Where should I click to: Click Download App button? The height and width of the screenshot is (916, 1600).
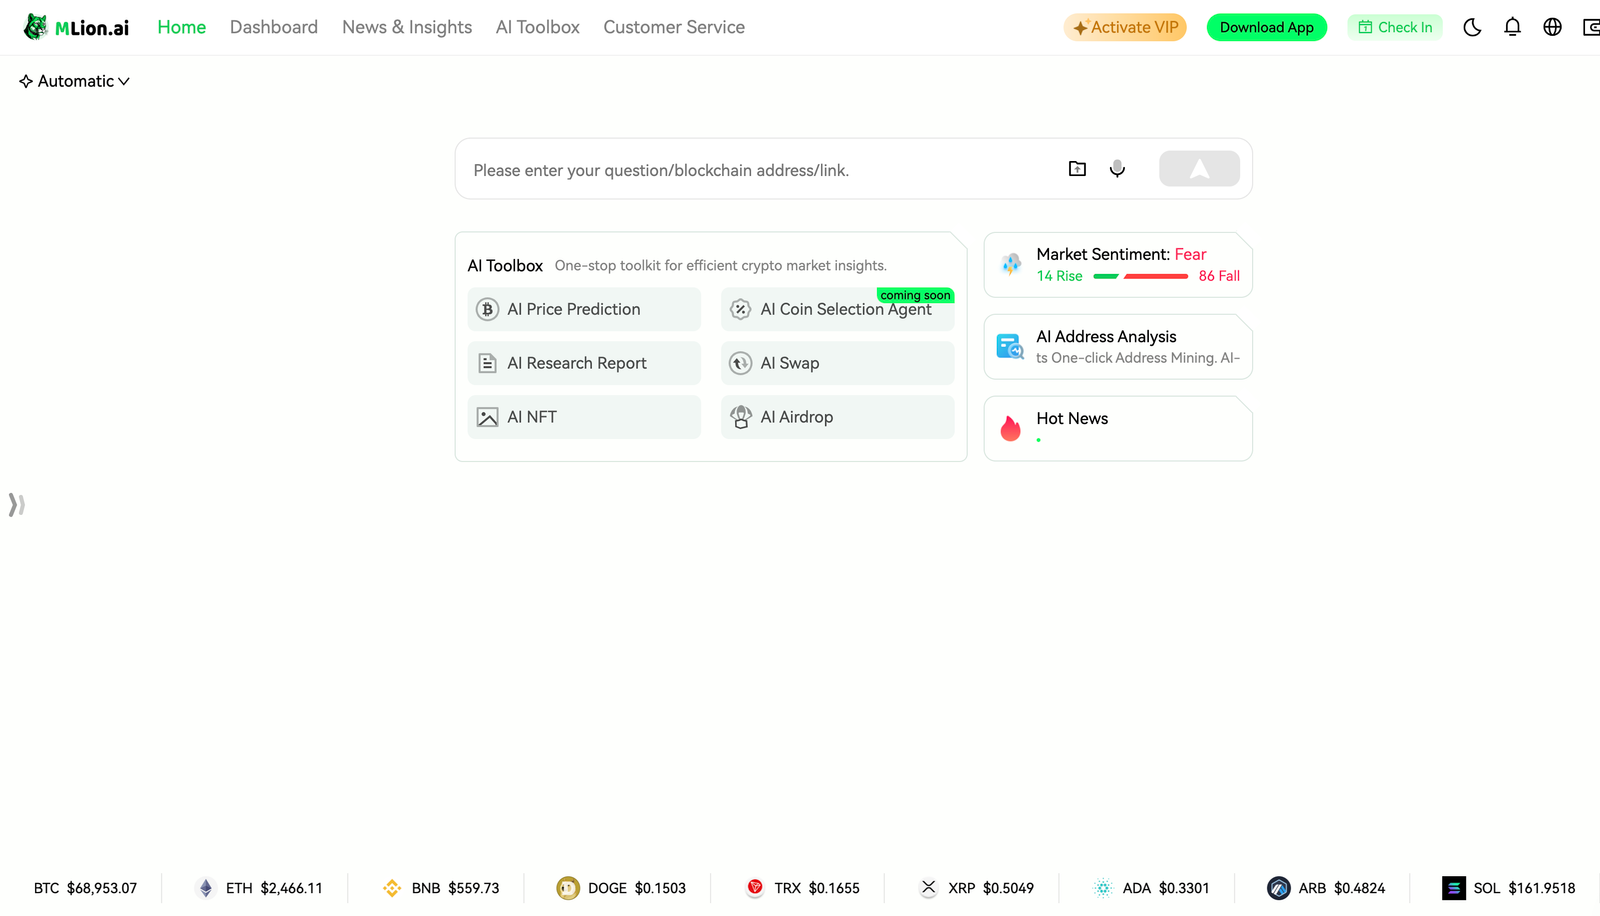[1267, 27]
